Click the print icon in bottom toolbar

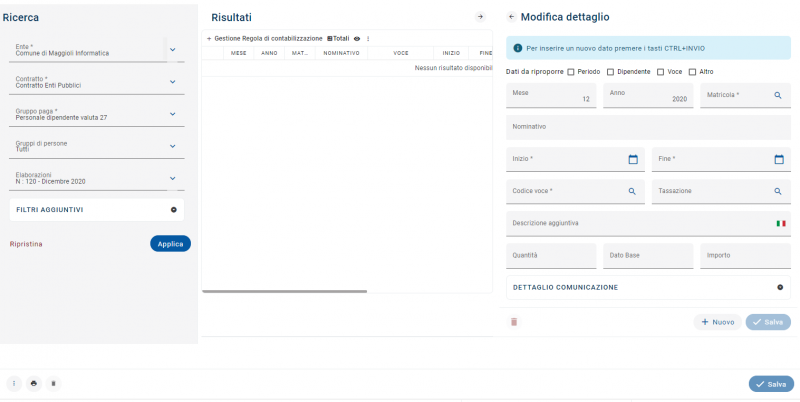(34, 384)
